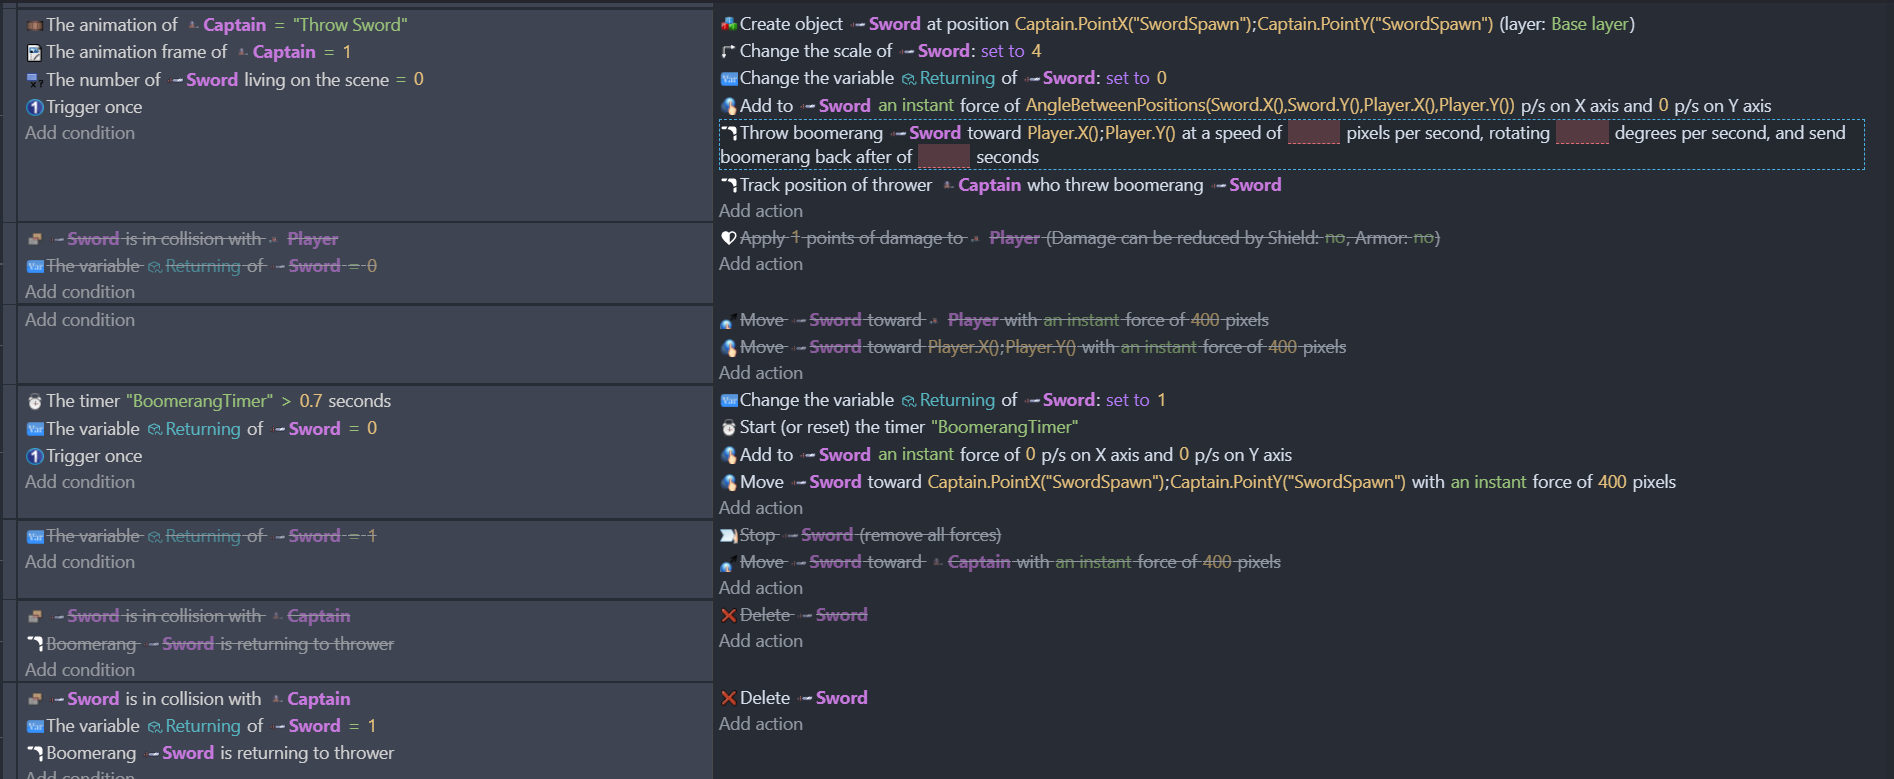The image size is (1894, 779).
Task: Click AngleBetweenPositions expression in force action
Action: [1270, 106]
